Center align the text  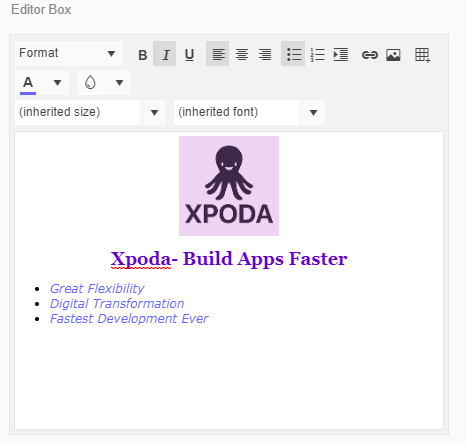(x=242, y=54)
